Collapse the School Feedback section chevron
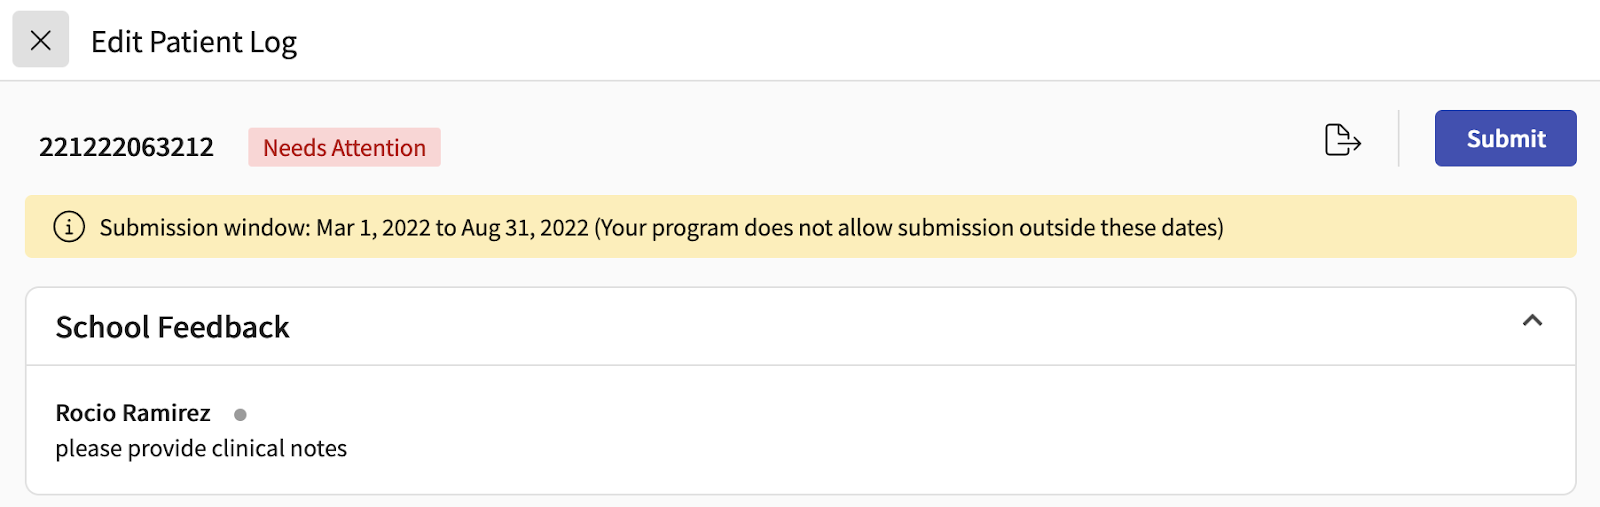This screenshot has width=1600, height=507. pos(1532,321)
